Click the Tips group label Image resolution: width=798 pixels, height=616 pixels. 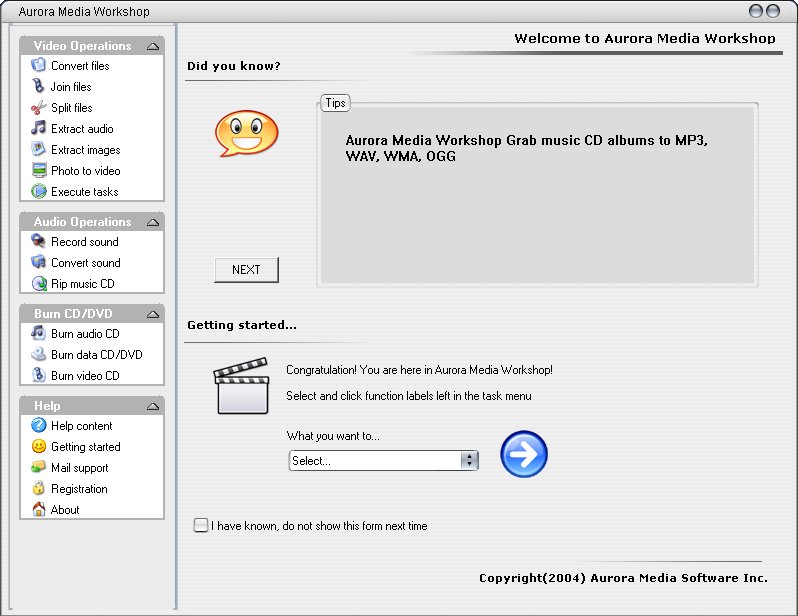tap(335, 103)
